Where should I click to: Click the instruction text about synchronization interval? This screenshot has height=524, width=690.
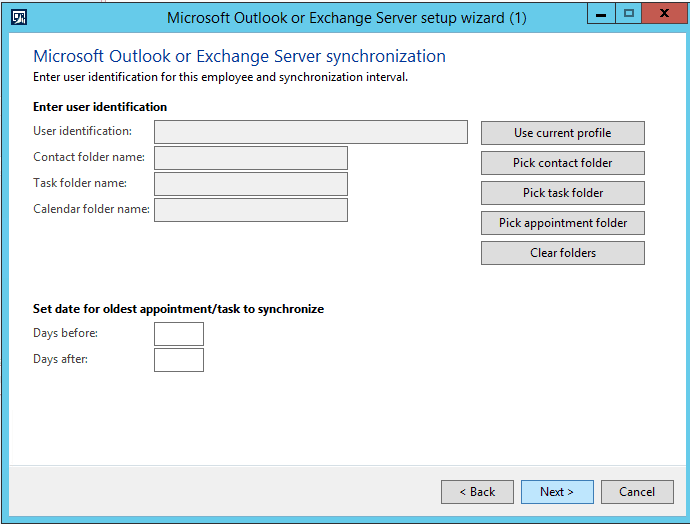220,77
